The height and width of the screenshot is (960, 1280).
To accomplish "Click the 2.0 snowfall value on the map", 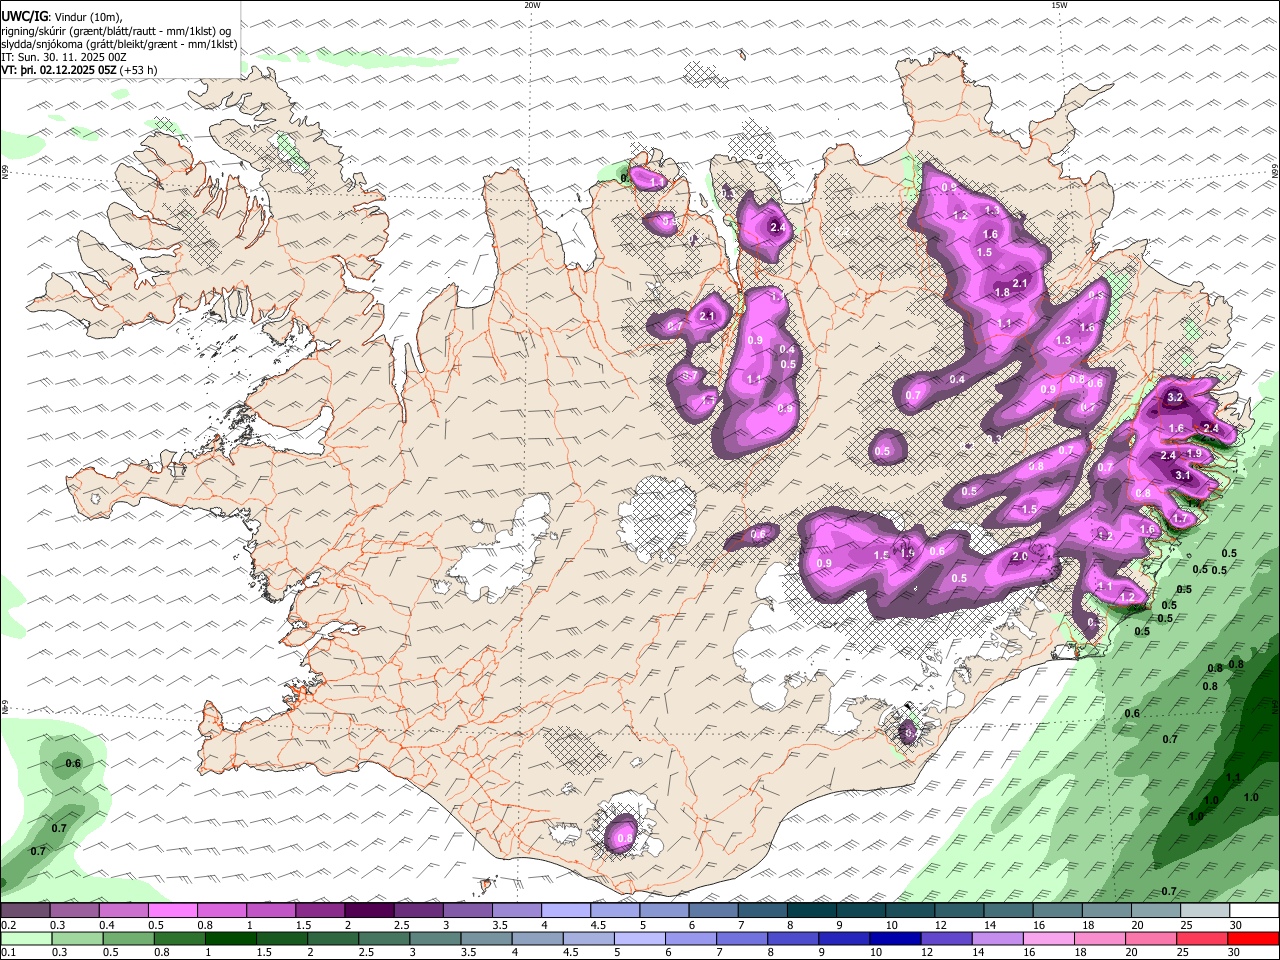I will pos(1020,557).
